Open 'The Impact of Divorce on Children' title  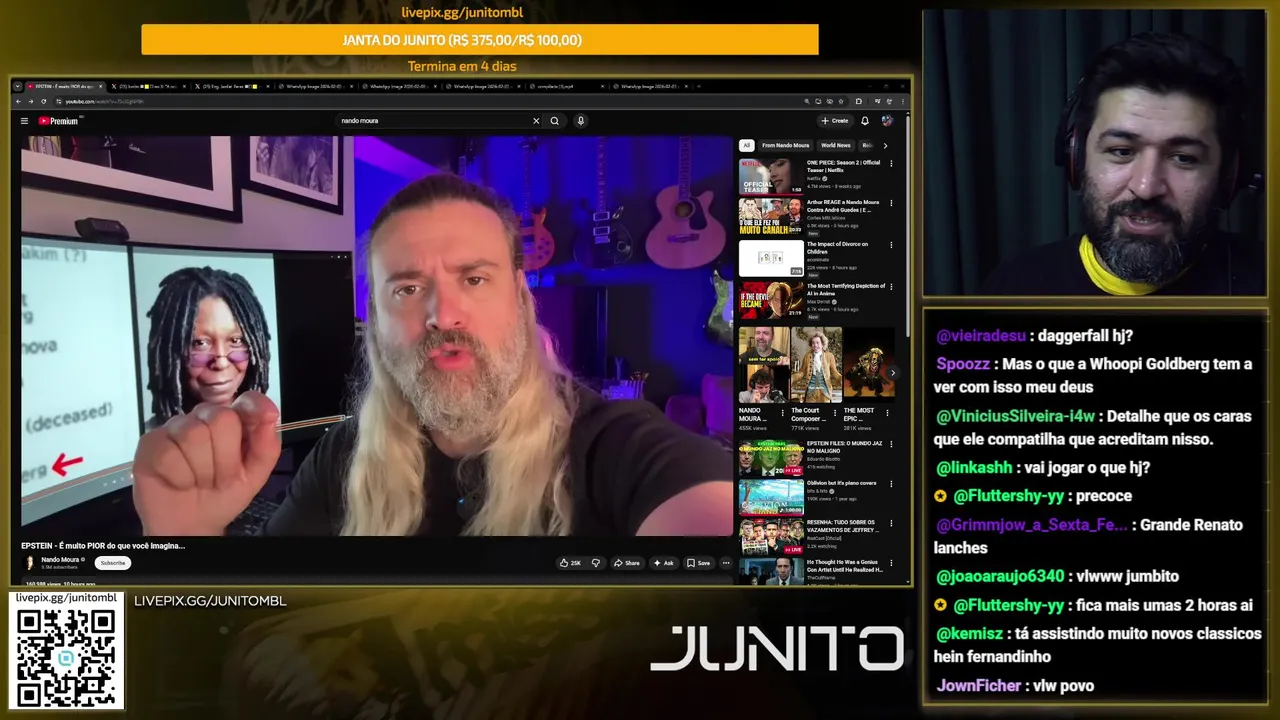837,248
